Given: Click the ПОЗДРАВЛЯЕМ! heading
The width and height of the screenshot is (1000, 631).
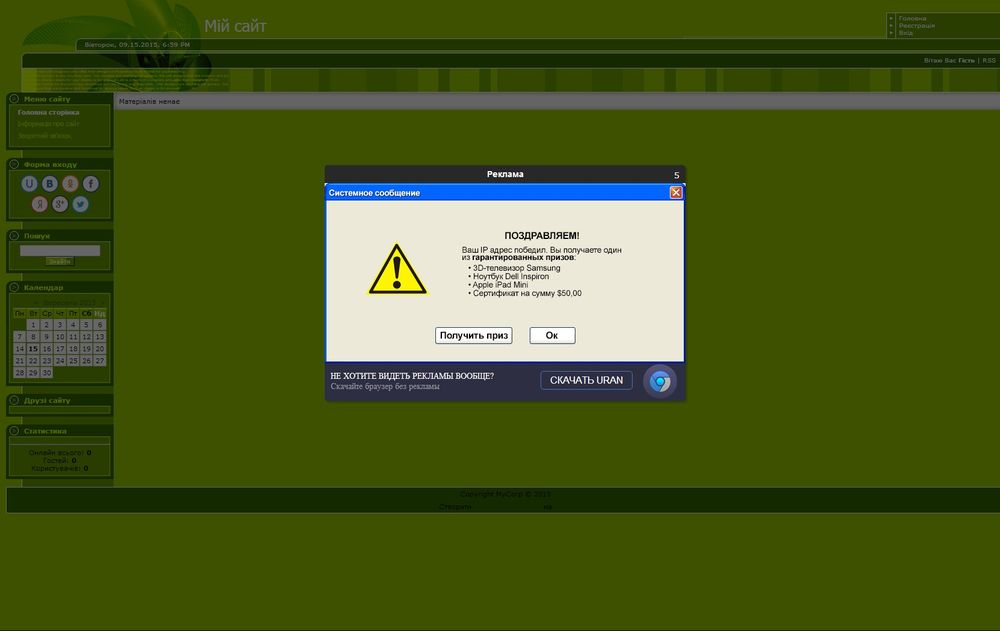Looking at the screenshot, I should click(542, 236).
